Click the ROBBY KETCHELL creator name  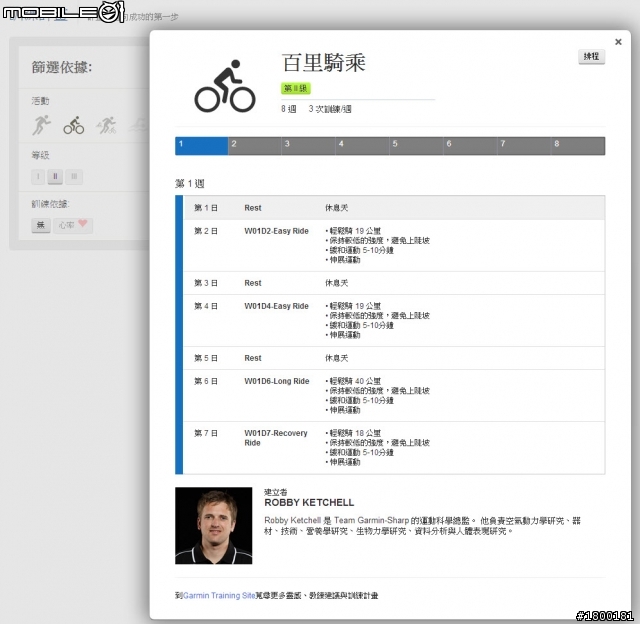click(x=309, y=502)
